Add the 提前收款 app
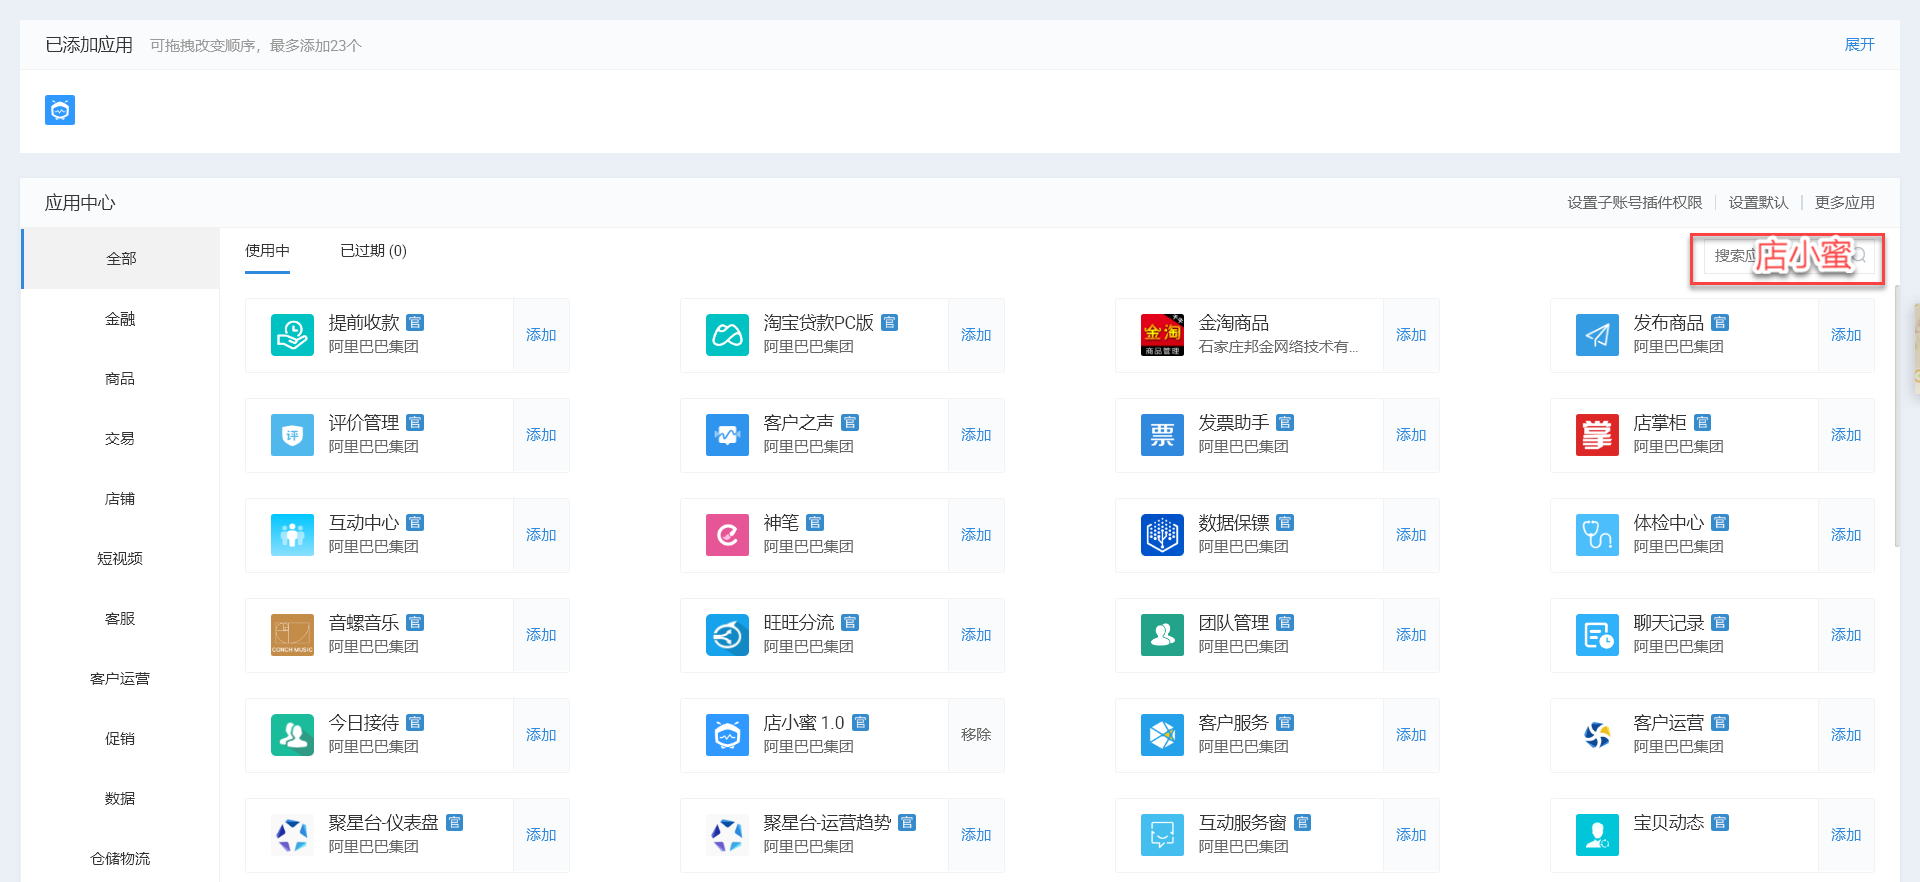The height and width of the screenshot is (882, 1920). (x=541, y=335)
